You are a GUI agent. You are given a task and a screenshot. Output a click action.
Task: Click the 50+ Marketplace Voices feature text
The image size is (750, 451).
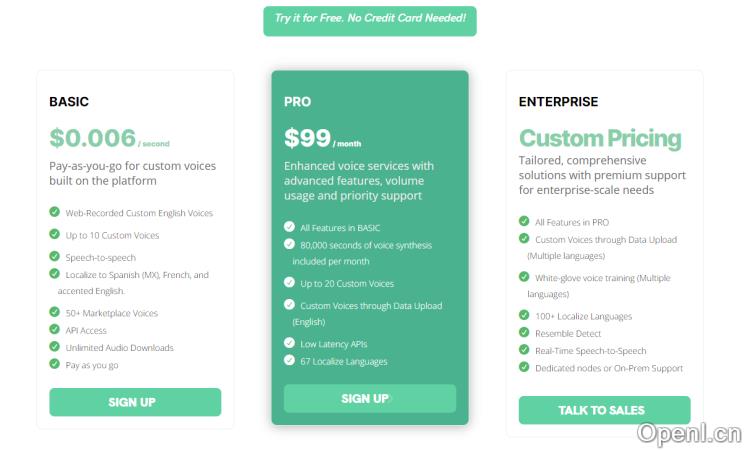coord(112,313)
